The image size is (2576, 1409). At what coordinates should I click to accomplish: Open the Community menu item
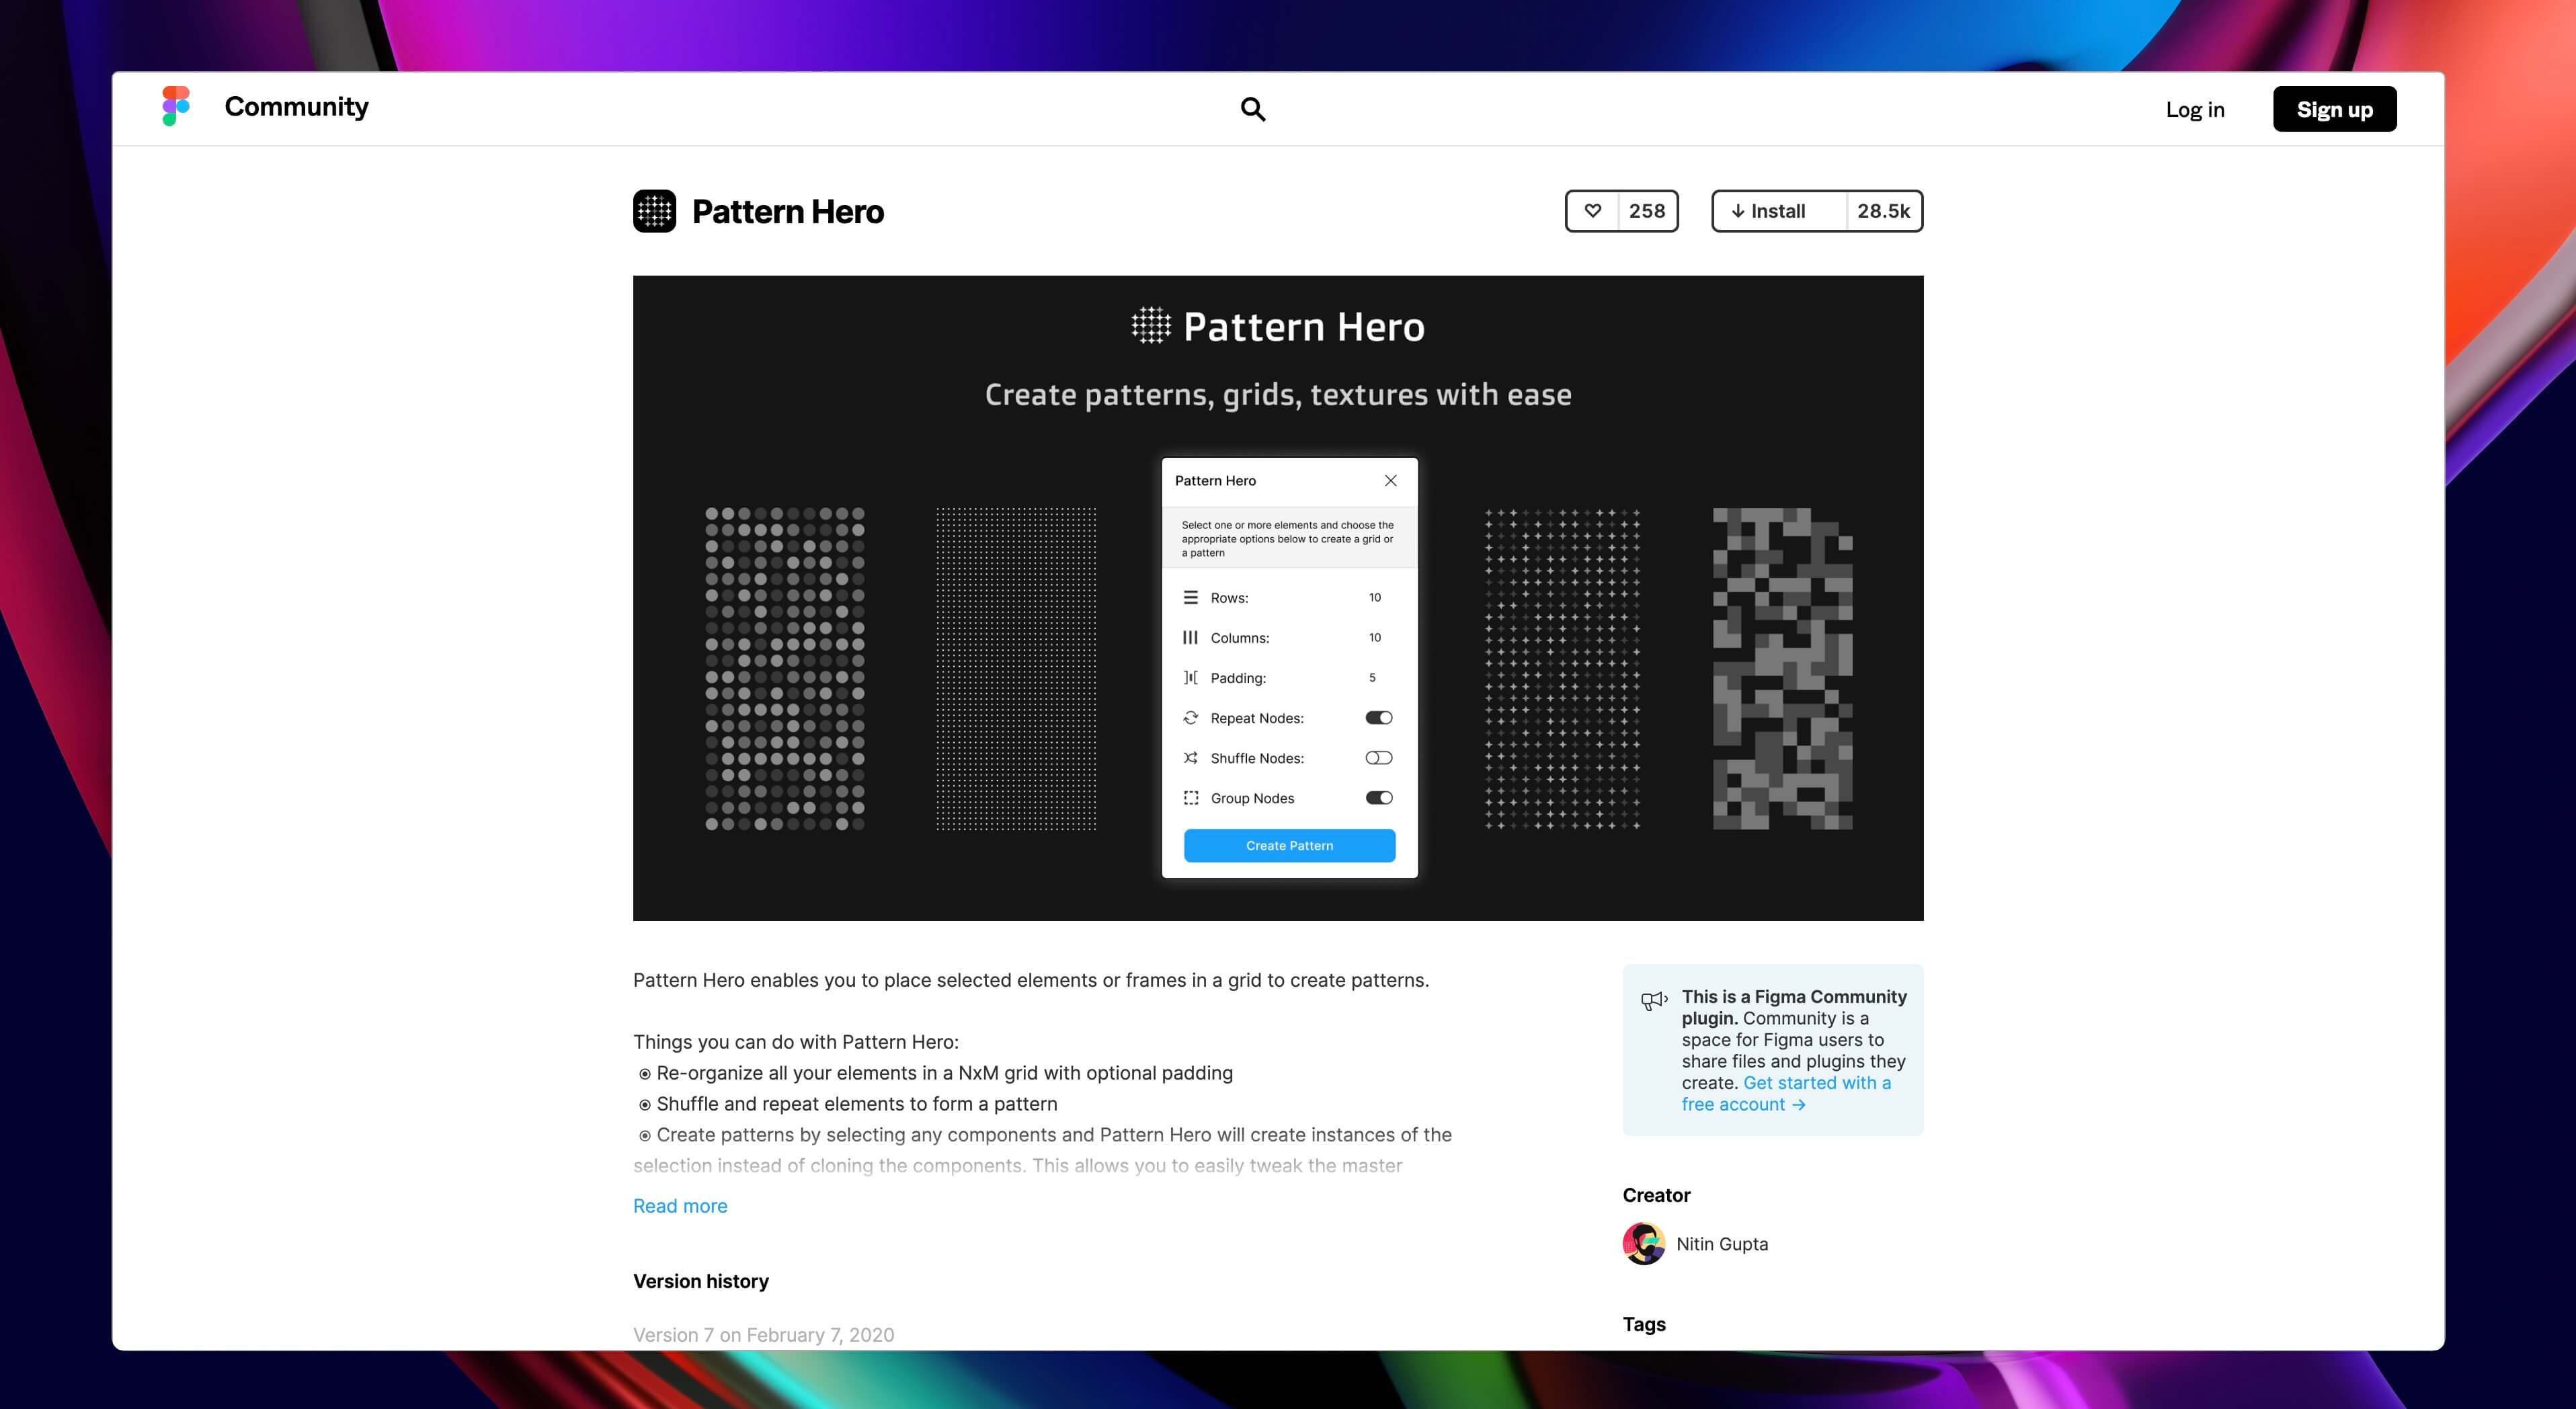[x=296, y=107]
